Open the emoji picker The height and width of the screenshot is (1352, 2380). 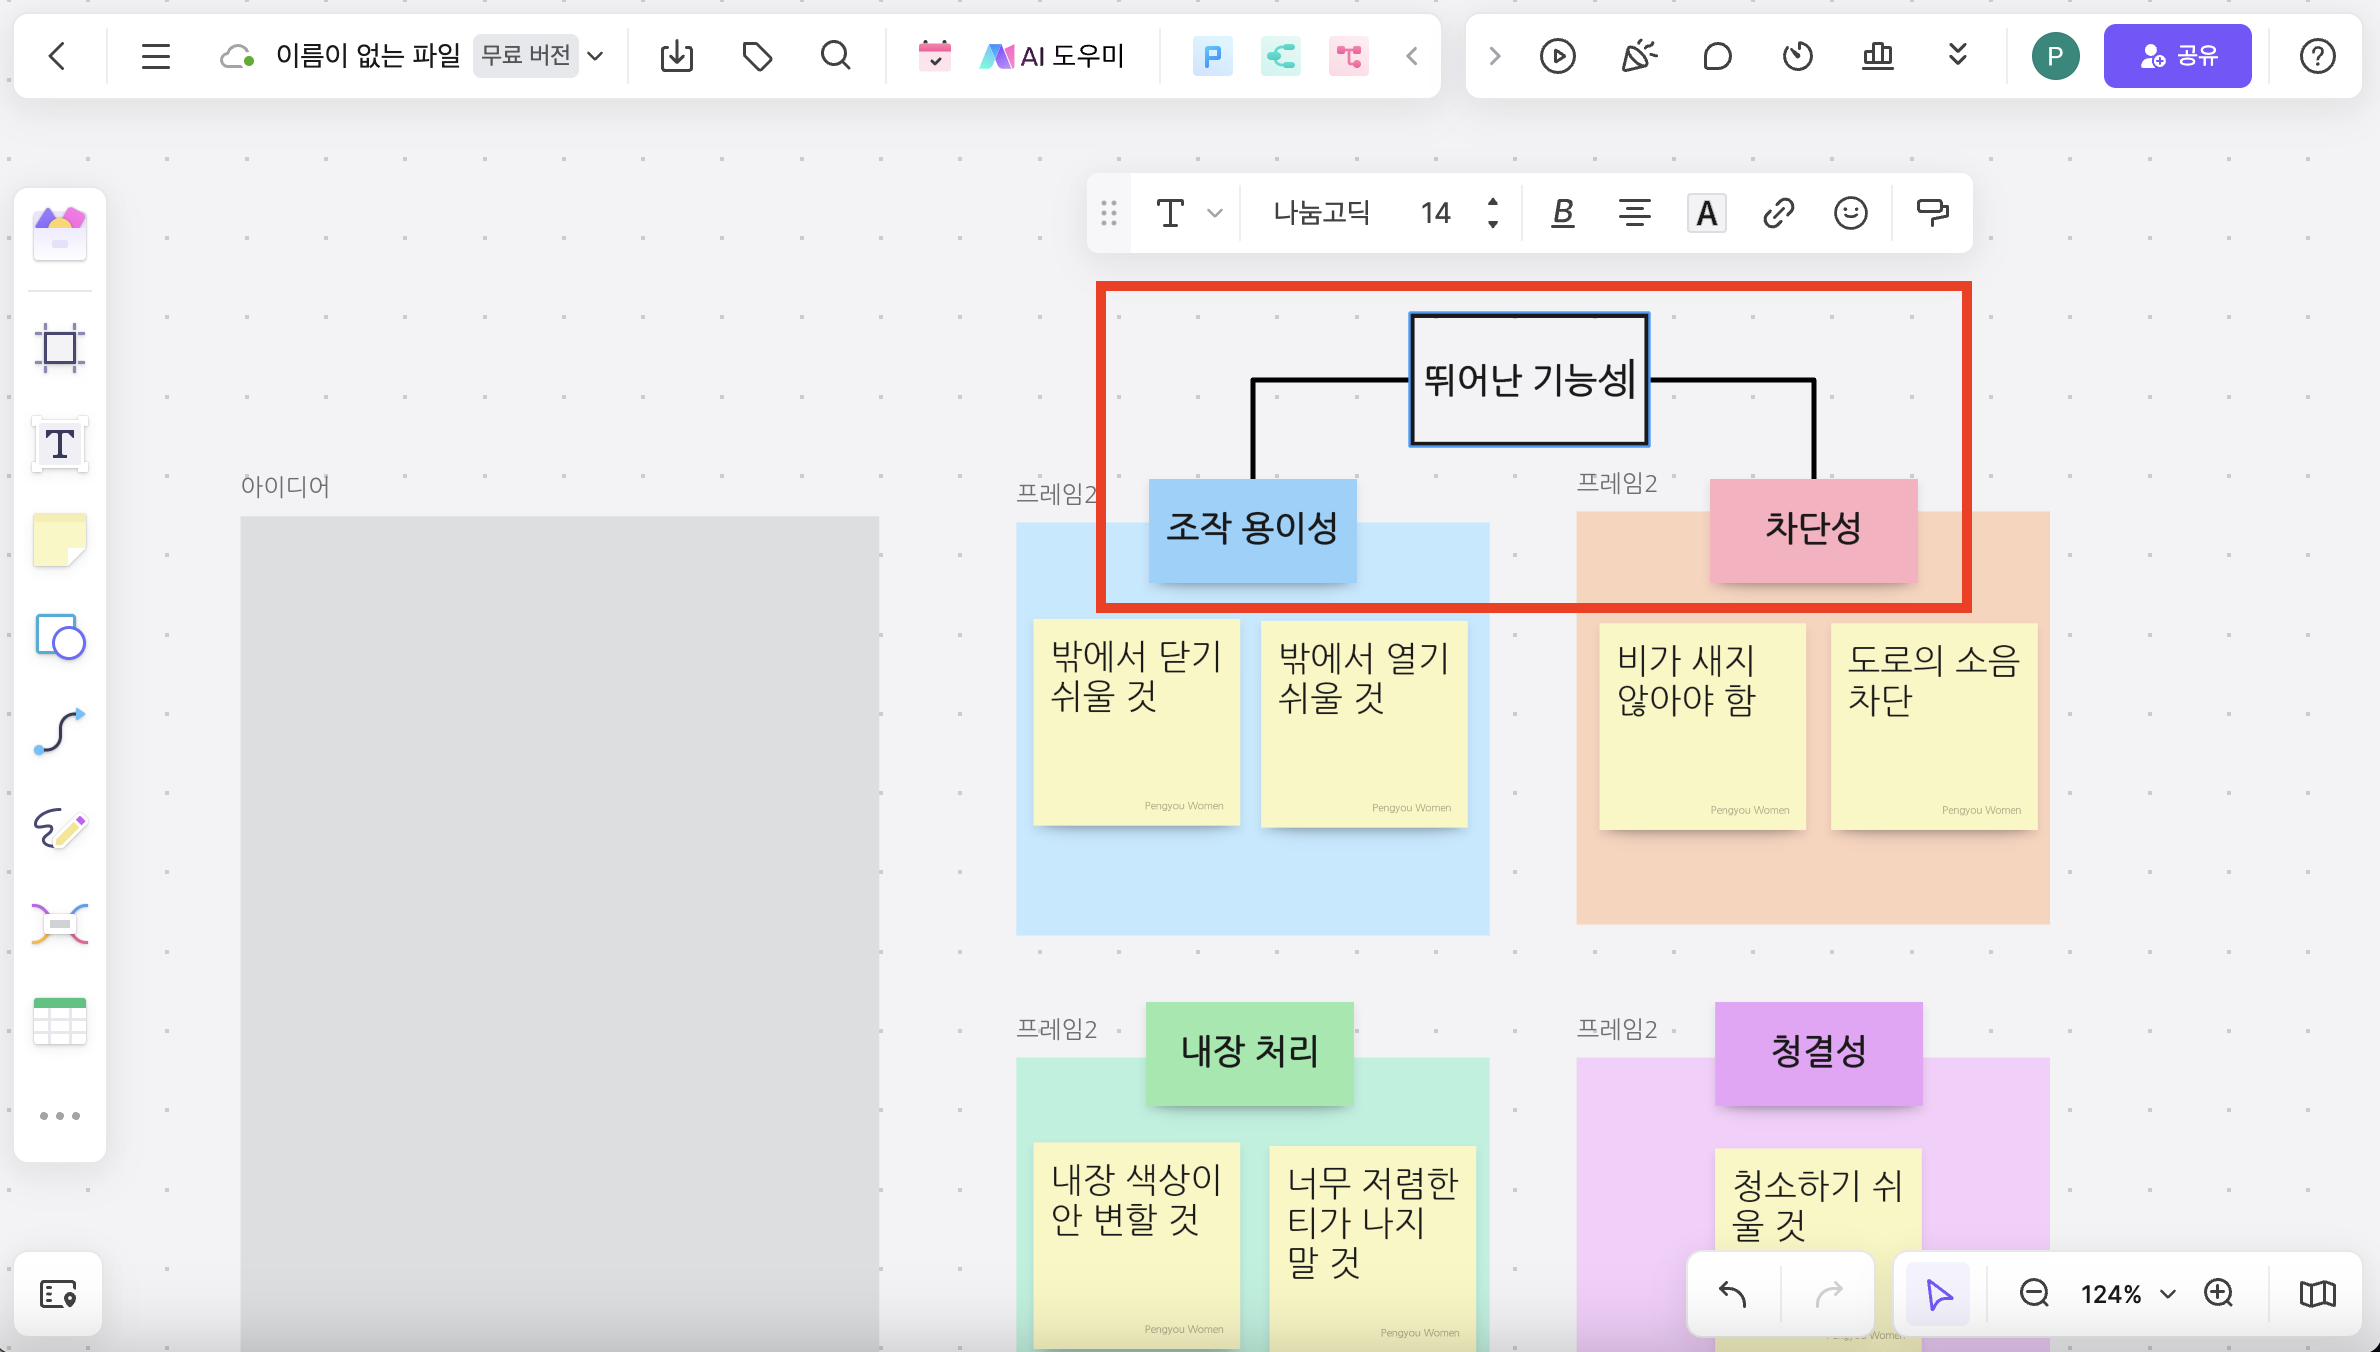1850,213
